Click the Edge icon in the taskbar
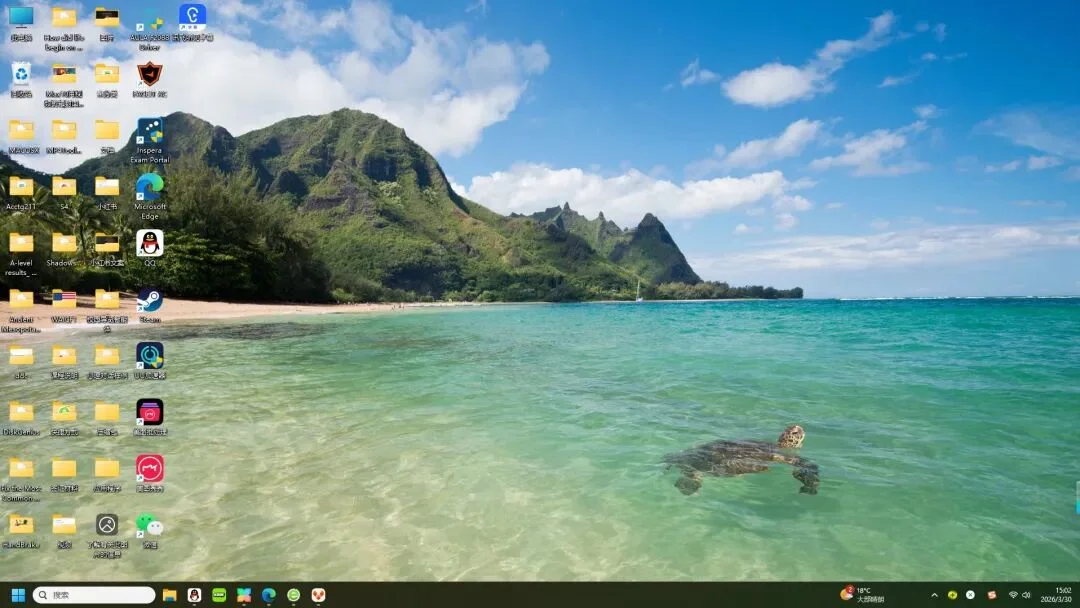This screenshot has width=1080, height=608. tap(268, 595)
